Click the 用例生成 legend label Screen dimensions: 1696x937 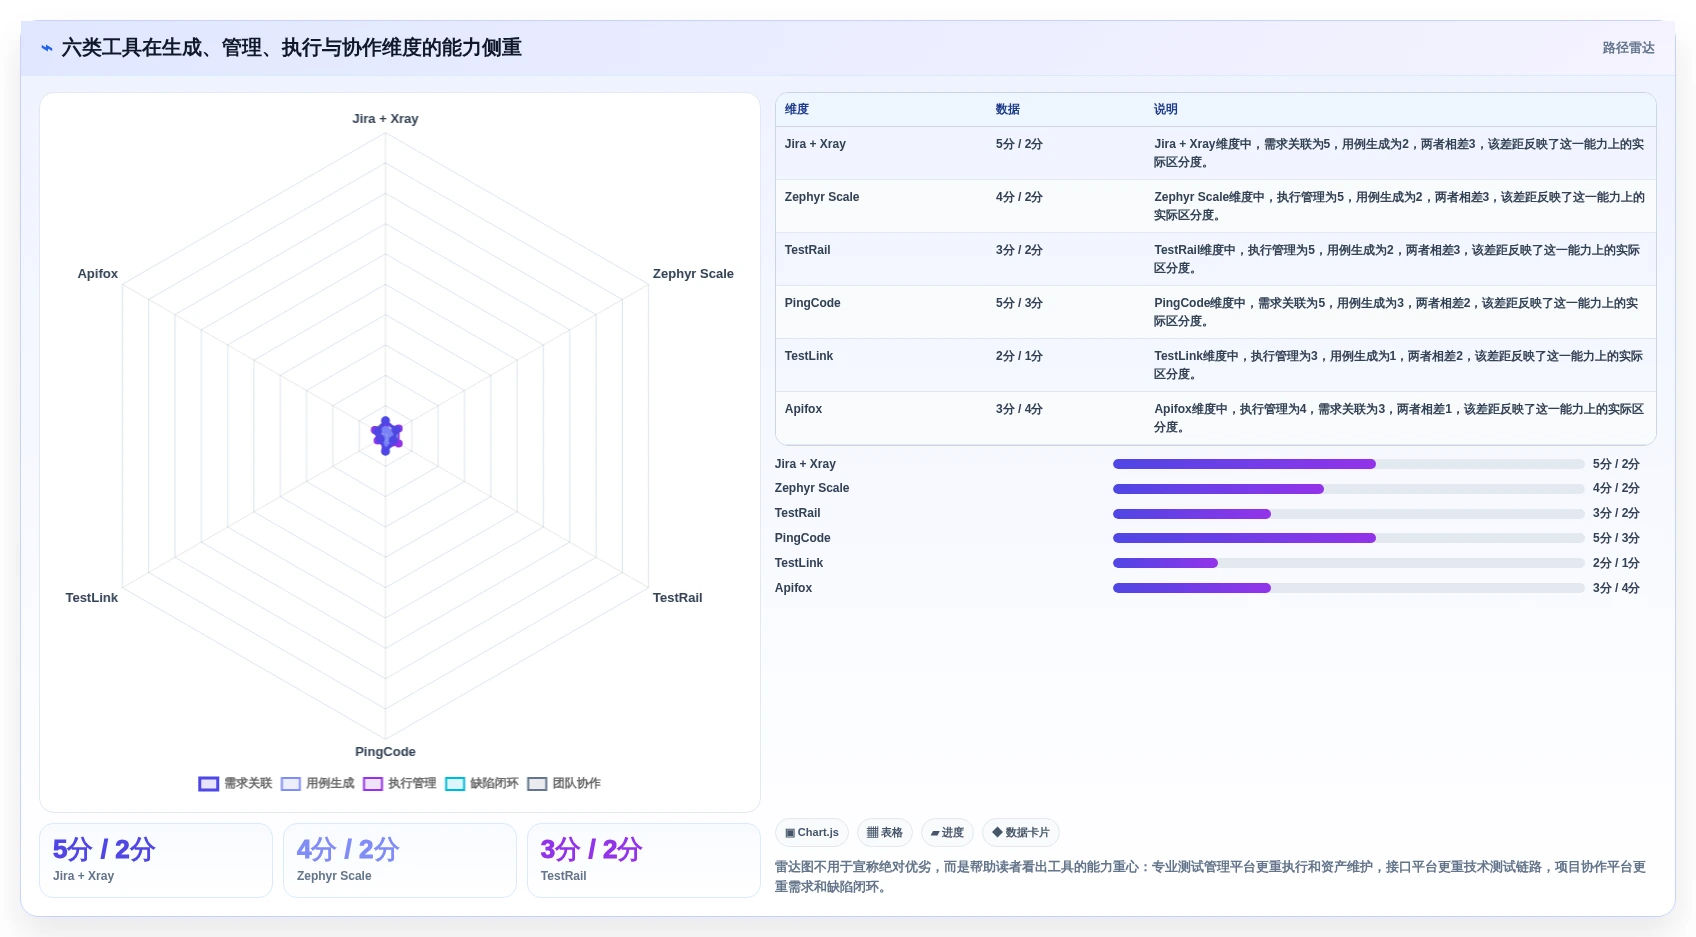coord(330,784)
